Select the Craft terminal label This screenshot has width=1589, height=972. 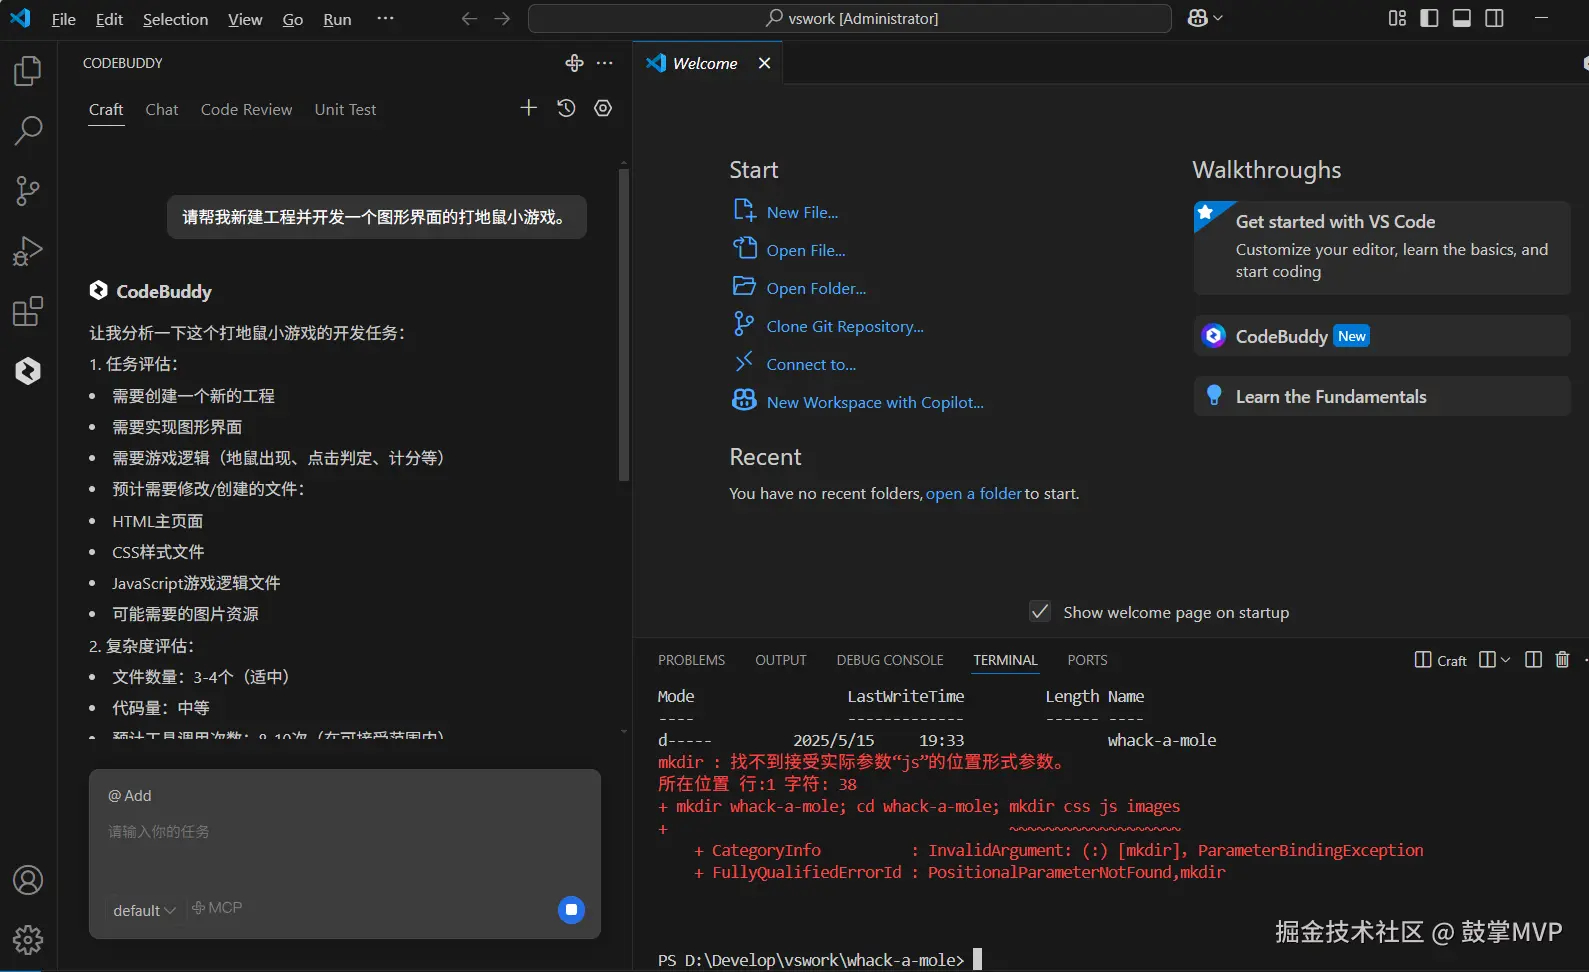pos(1441,660)
